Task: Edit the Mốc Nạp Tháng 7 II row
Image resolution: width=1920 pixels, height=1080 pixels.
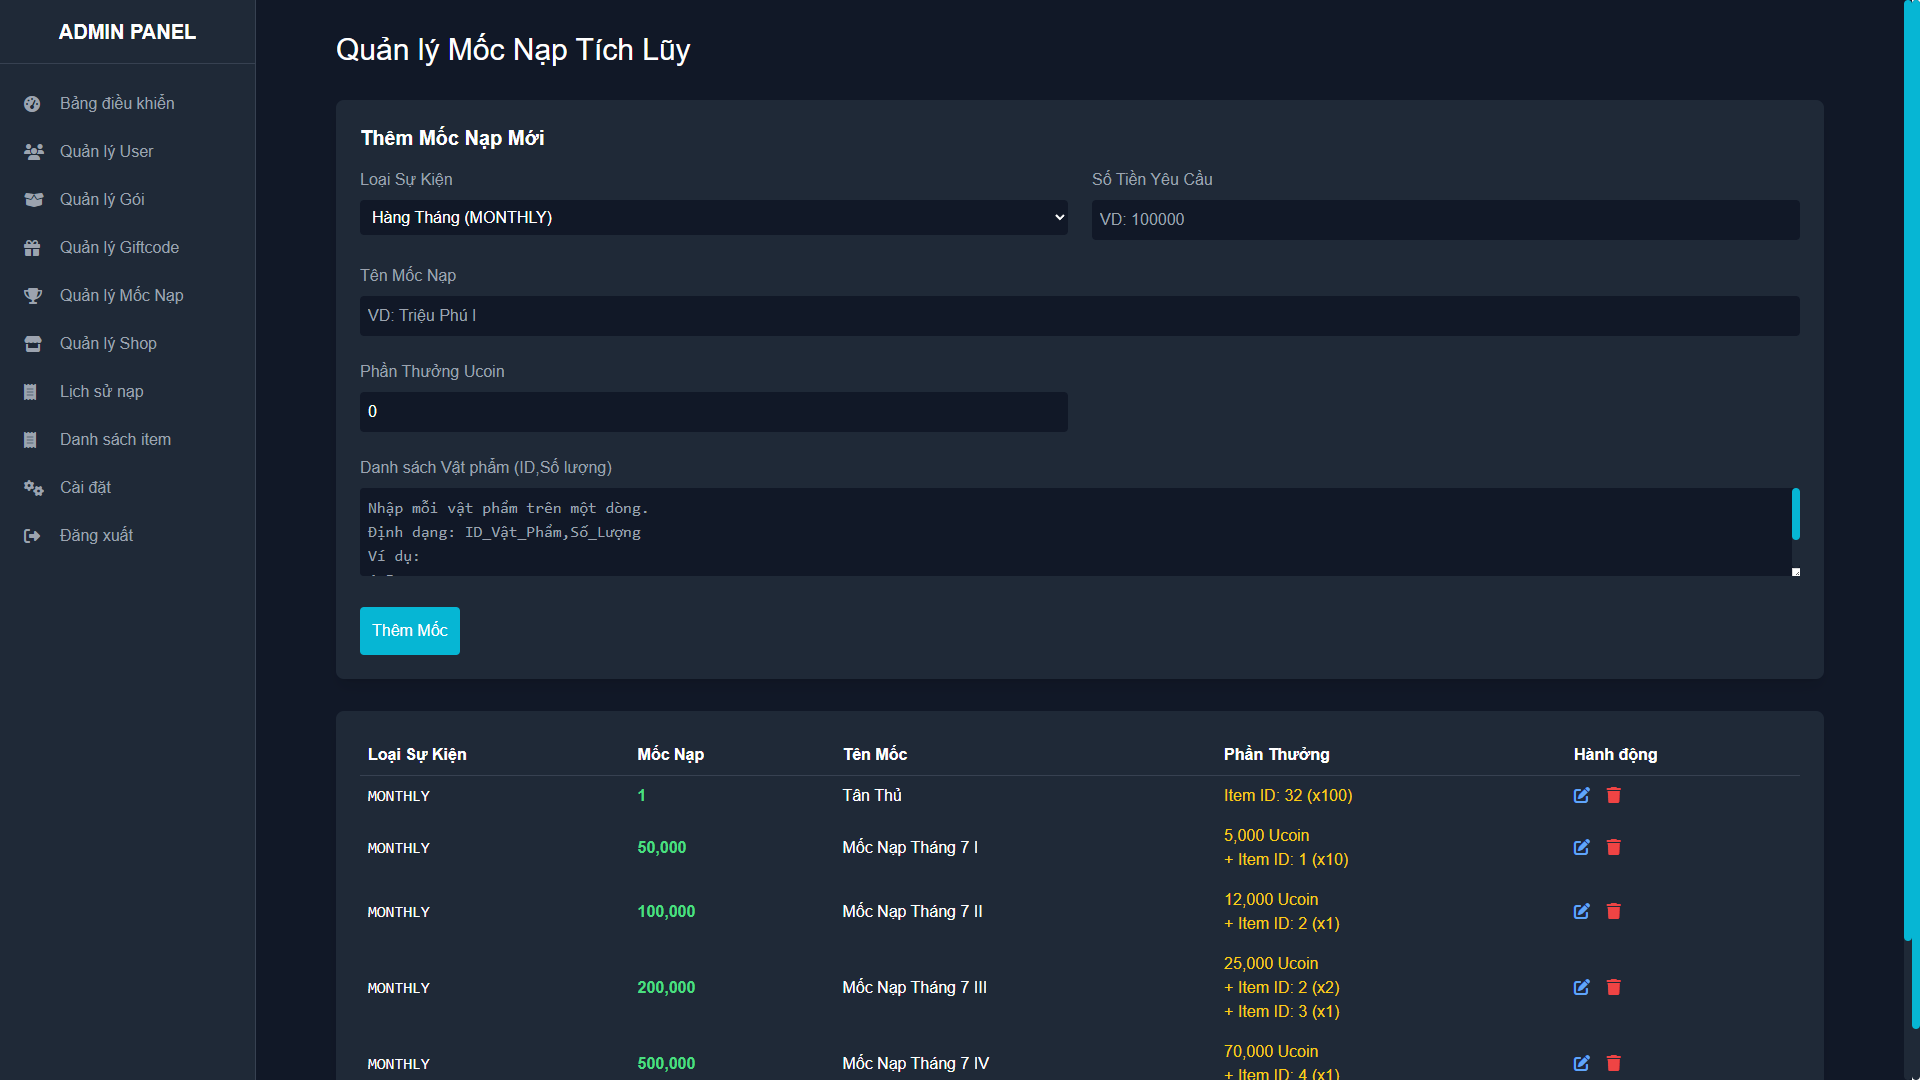Action: (x=1581, y=912)
